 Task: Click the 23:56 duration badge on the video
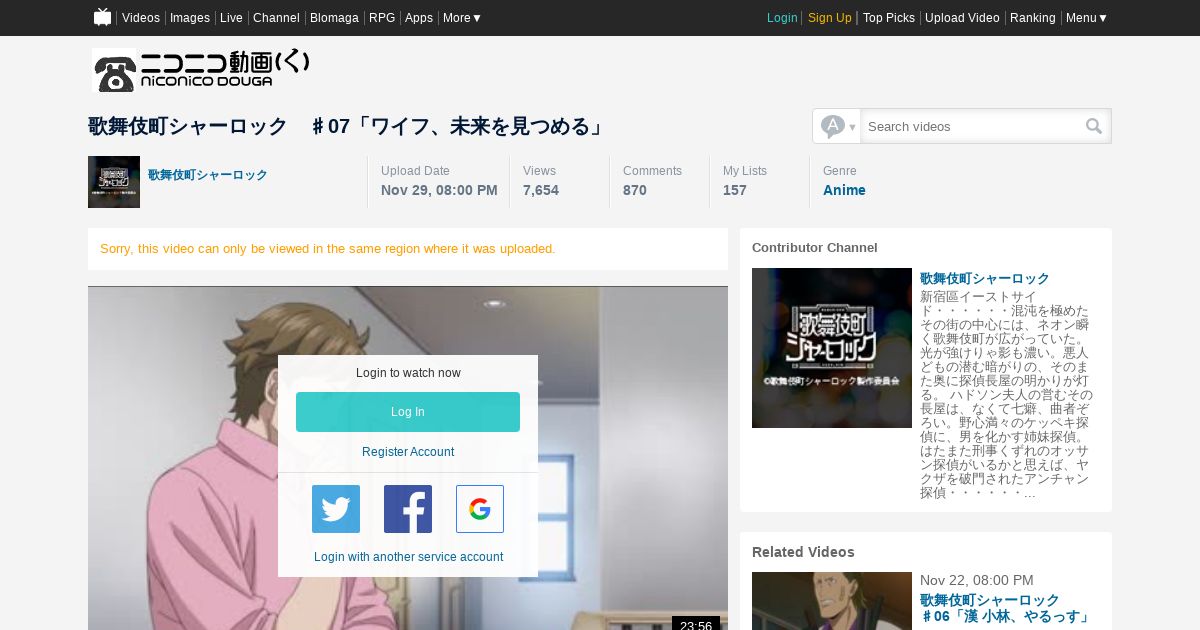click(696, 624)
